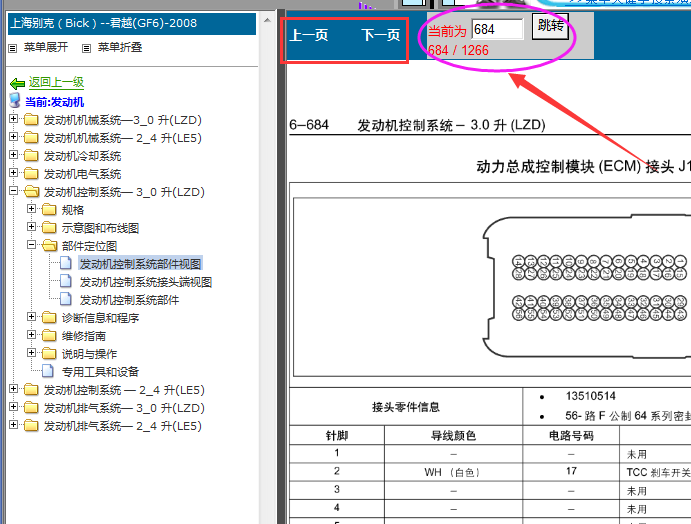Expand 发动机排气系统— 2_4 升(LE5) node
This screenshot has height=524, width=691.
click(14, 425)
